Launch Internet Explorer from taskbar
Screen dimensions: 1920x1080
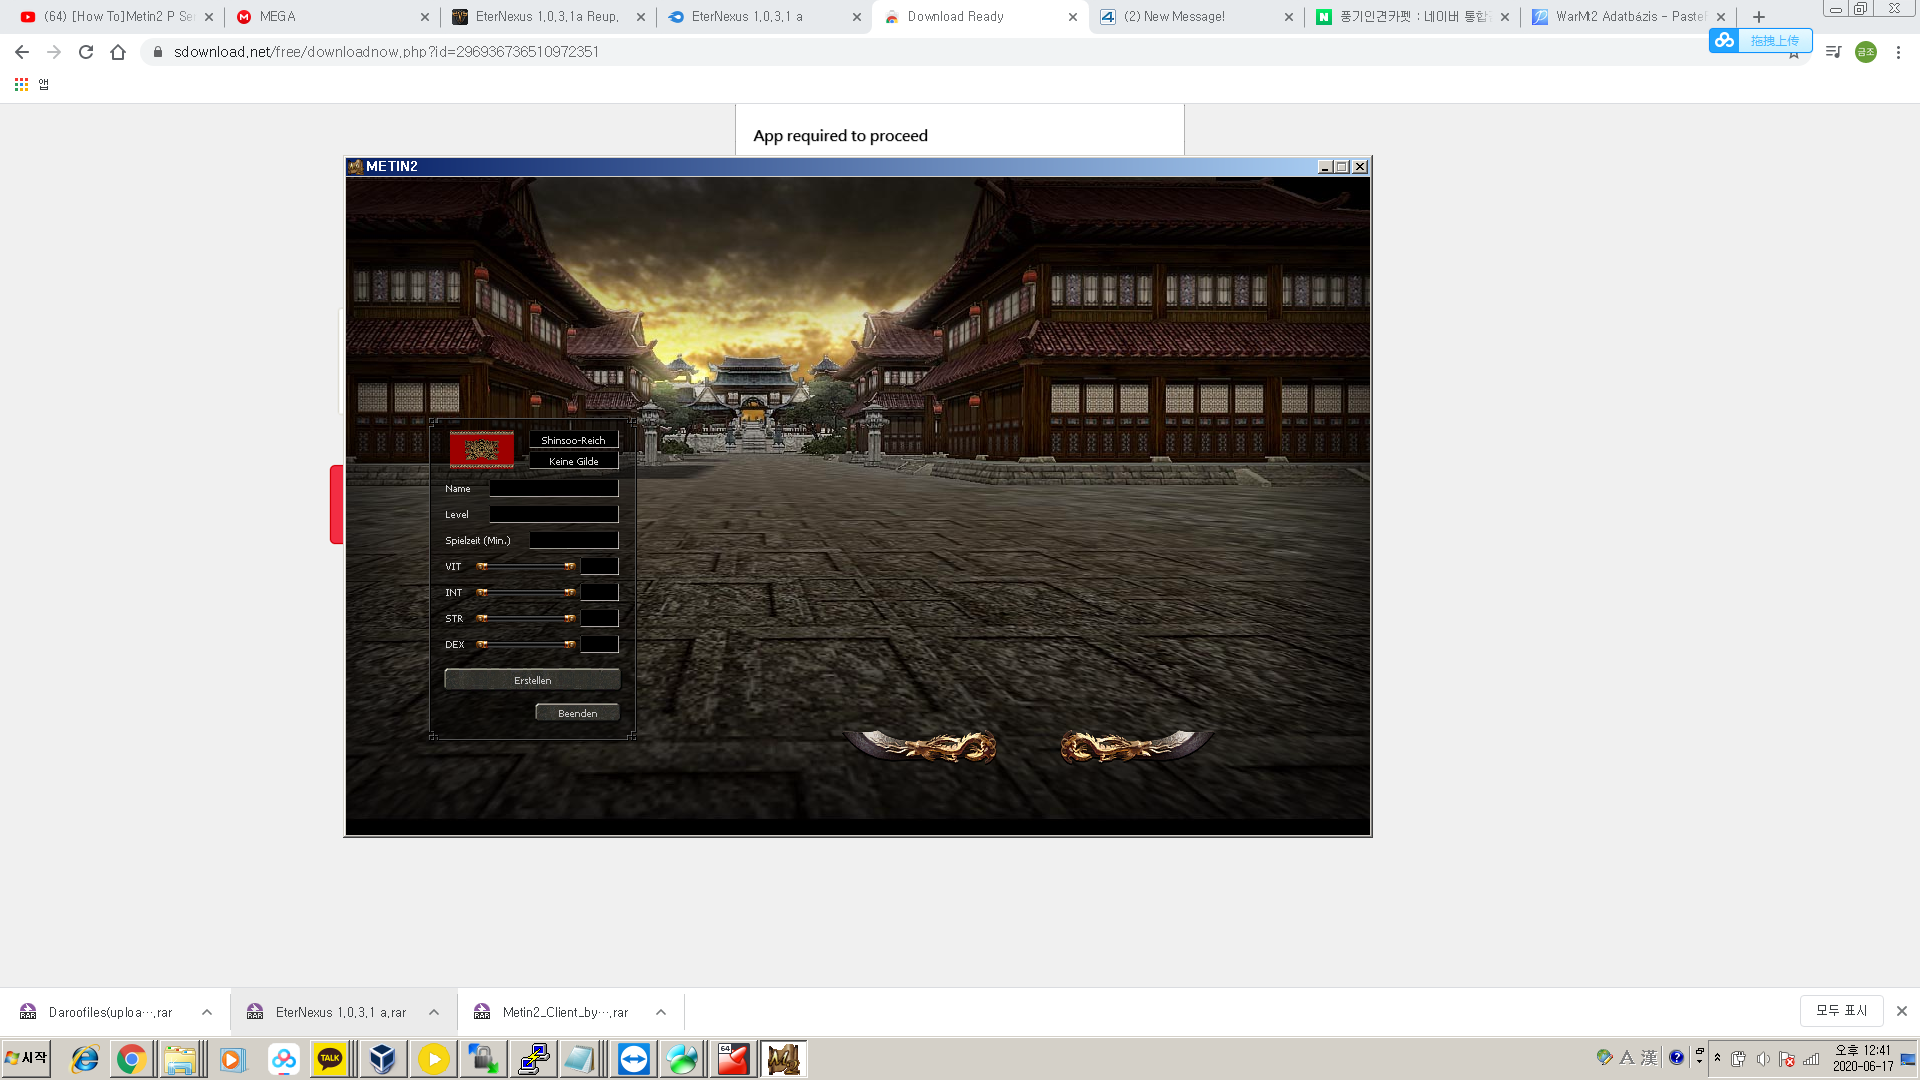[85, 1059]
